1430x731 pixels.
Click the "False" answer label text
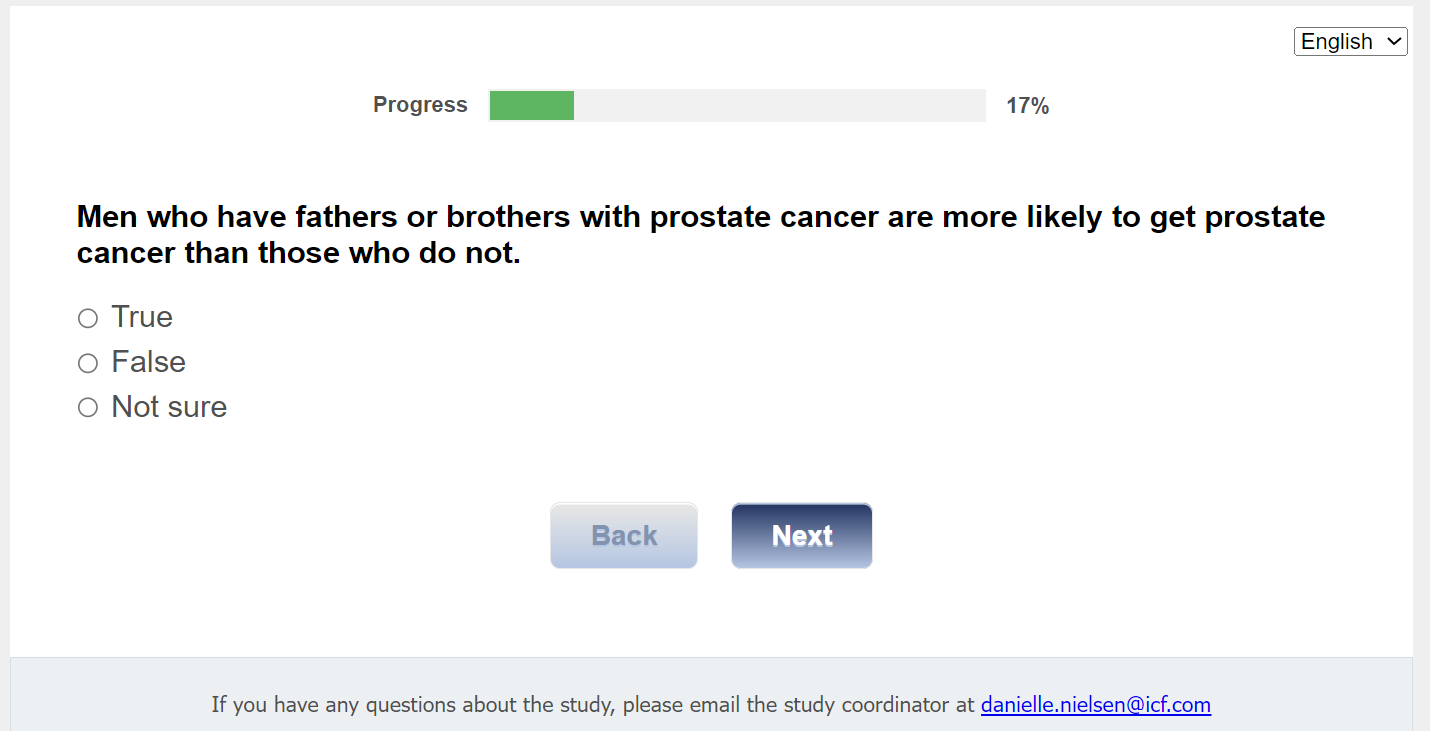pos(148,362)
